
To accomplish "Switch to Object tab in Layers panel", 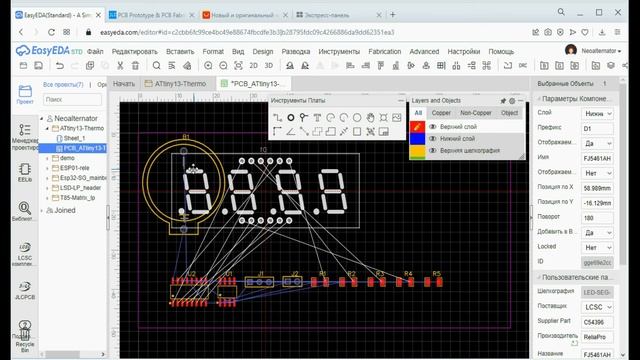I will click(509, 113).
